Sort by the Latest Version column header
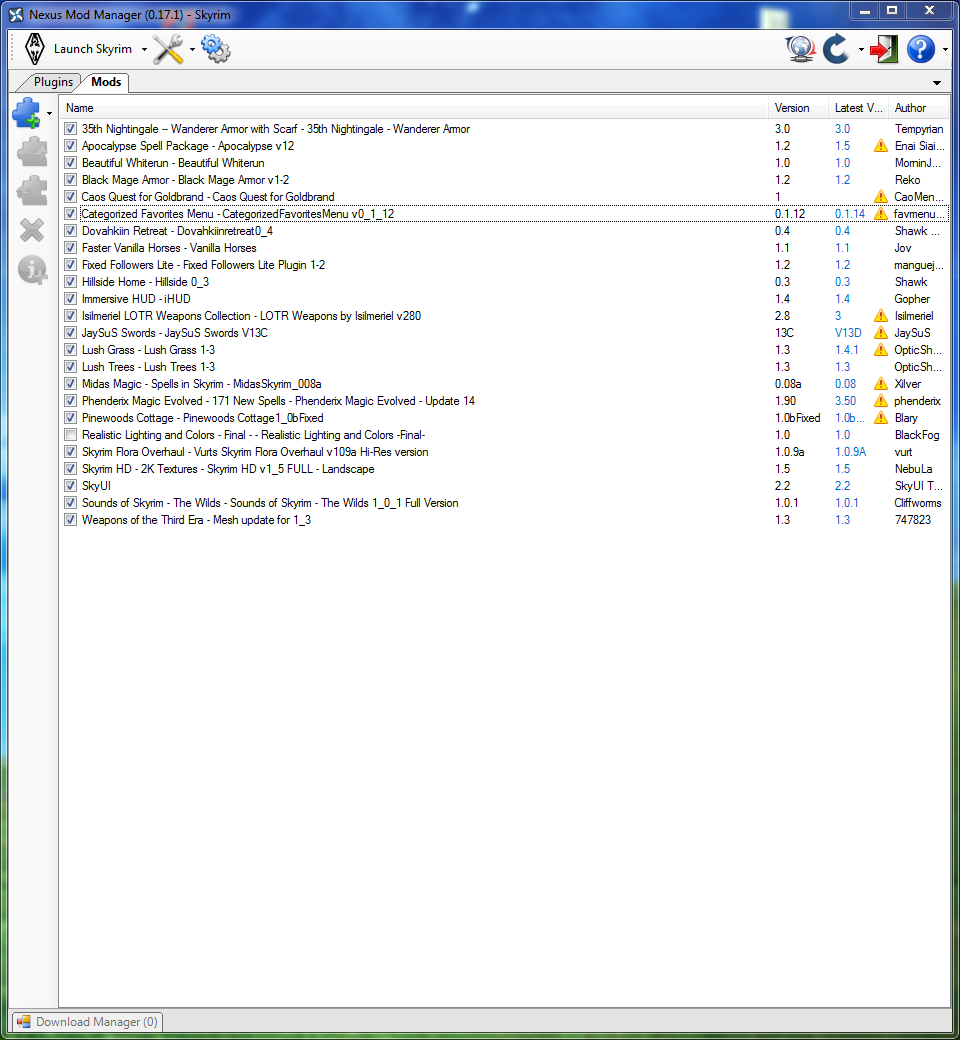 857,108
